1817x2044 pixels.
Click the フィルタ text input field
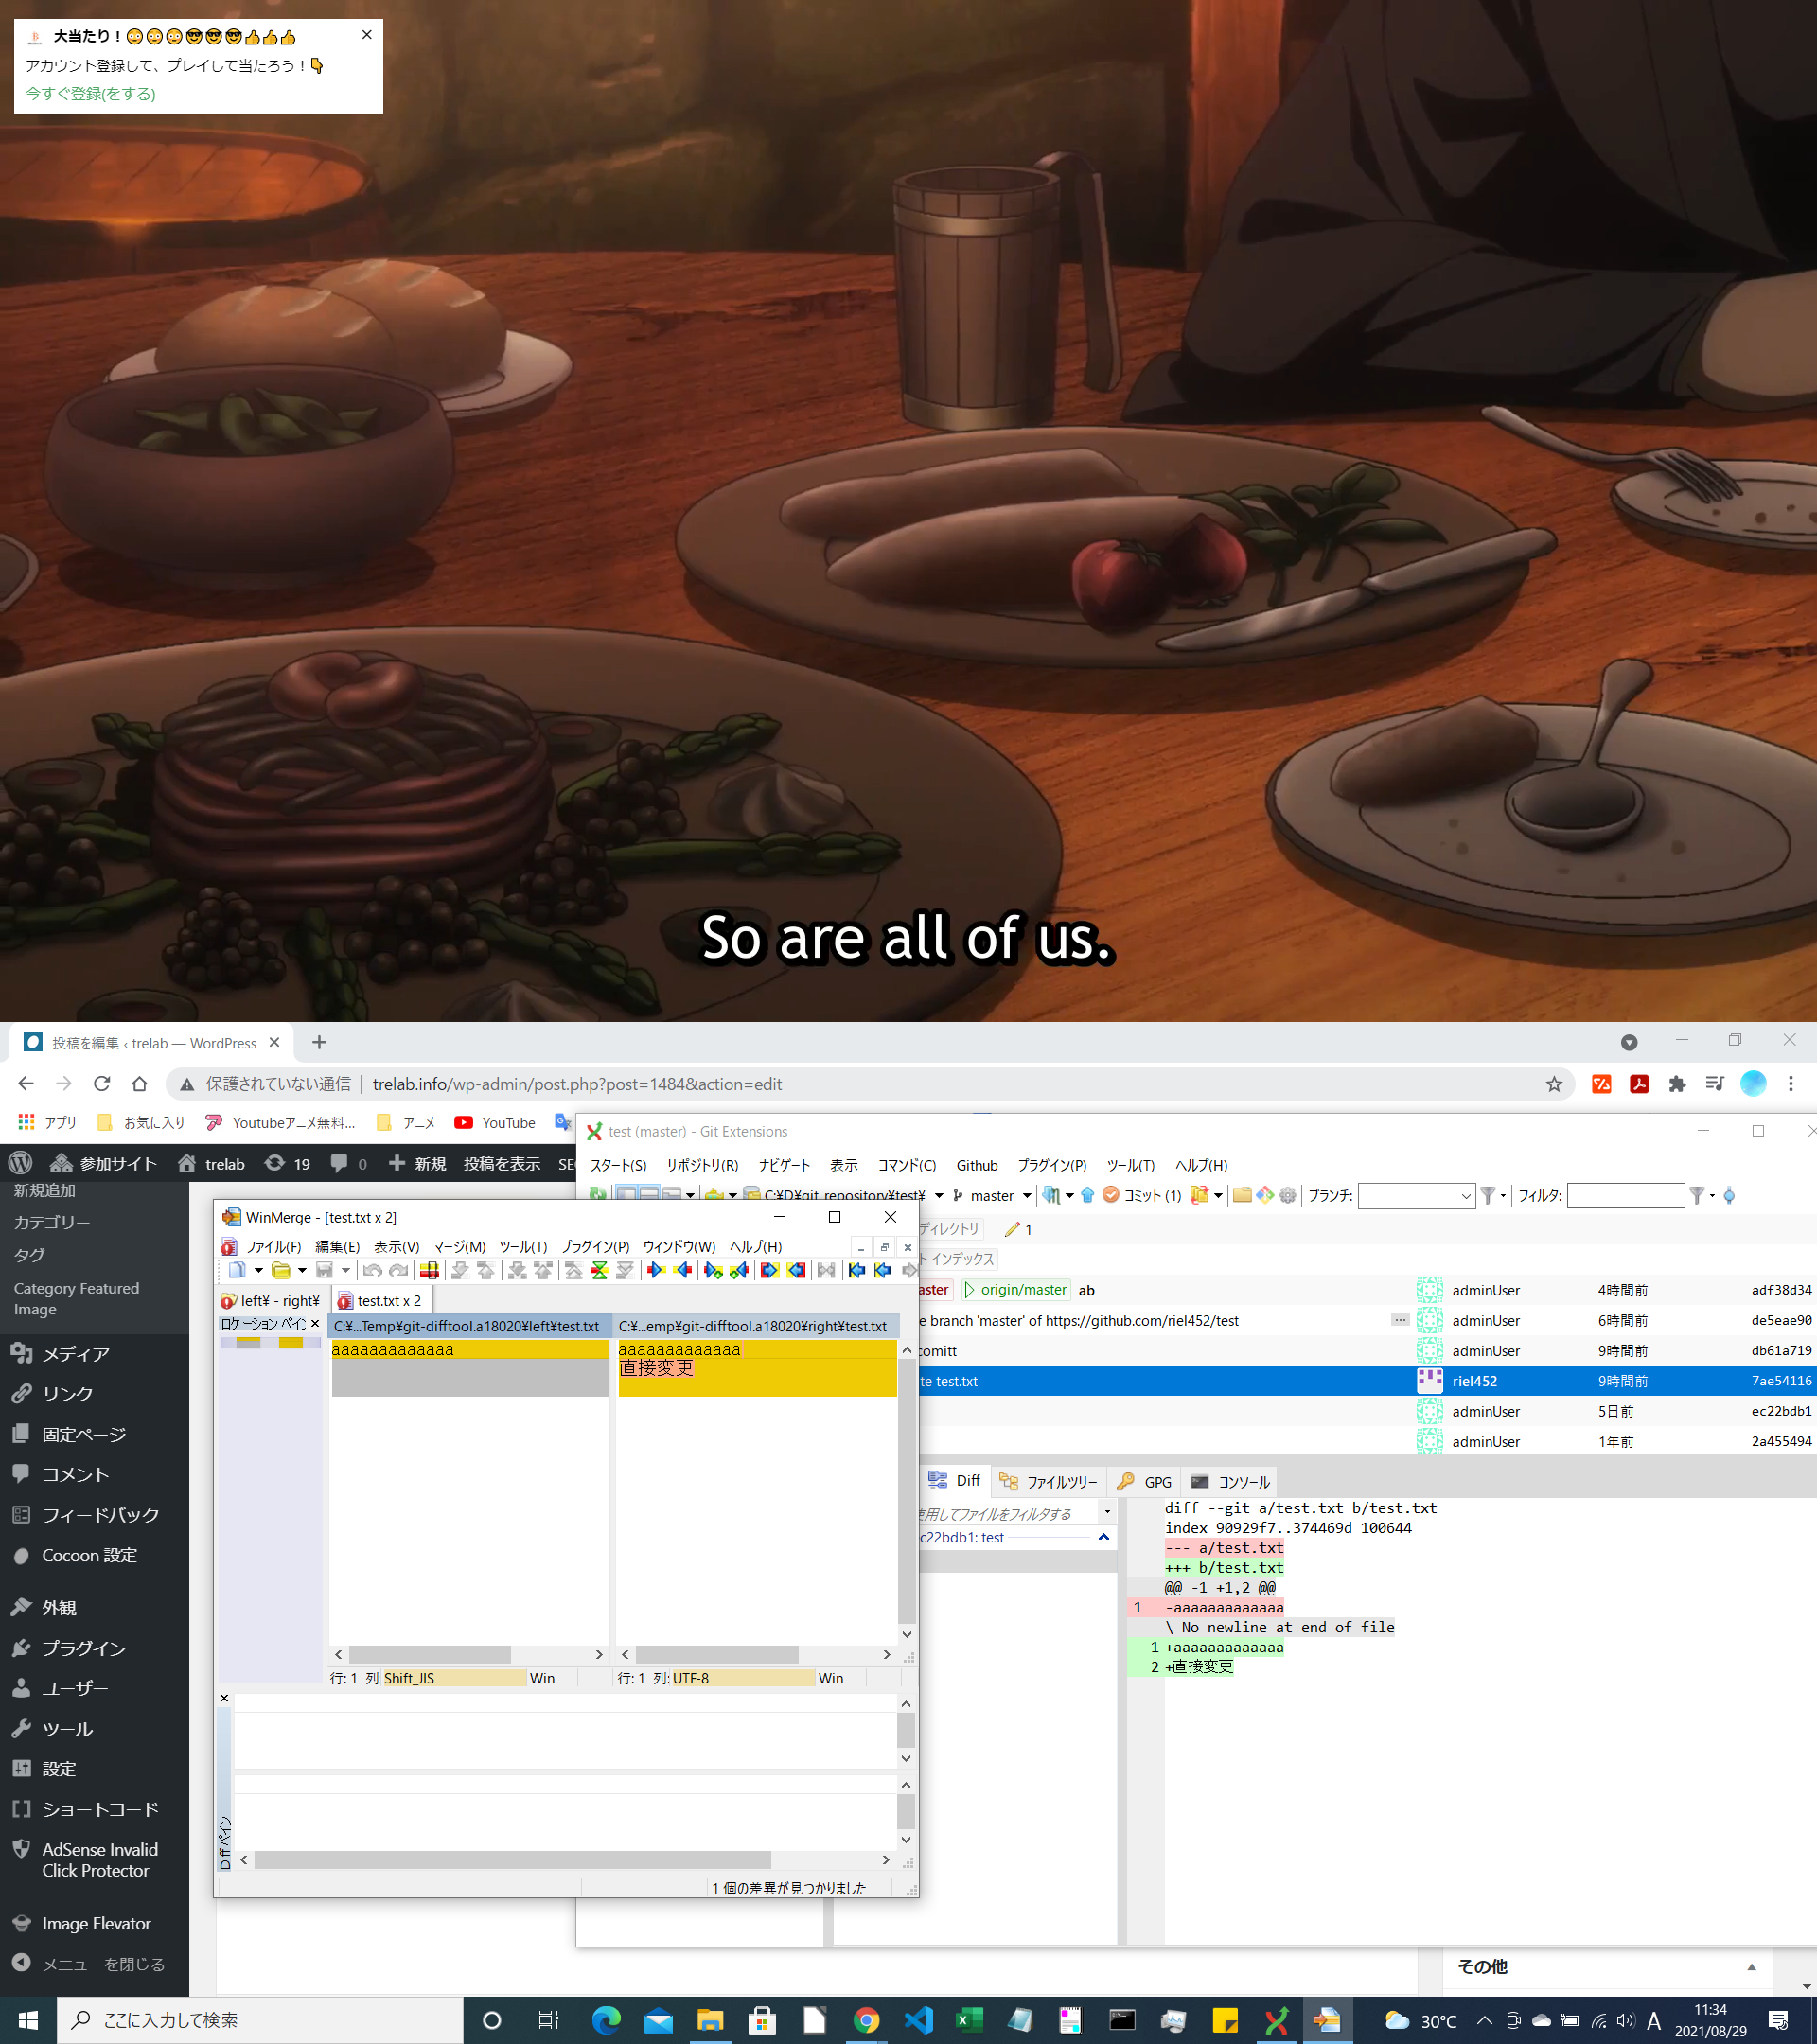(x=1625, y=1195)
